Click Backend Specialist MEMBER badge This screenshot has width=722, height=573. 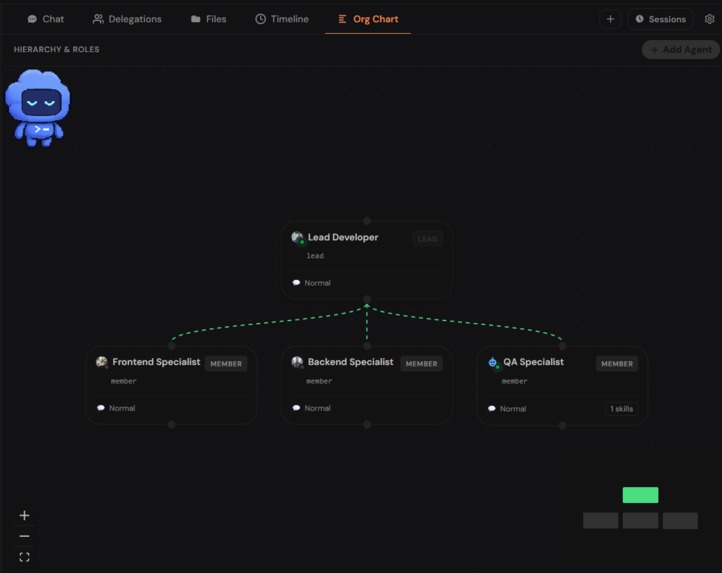(x=421, y=363)
